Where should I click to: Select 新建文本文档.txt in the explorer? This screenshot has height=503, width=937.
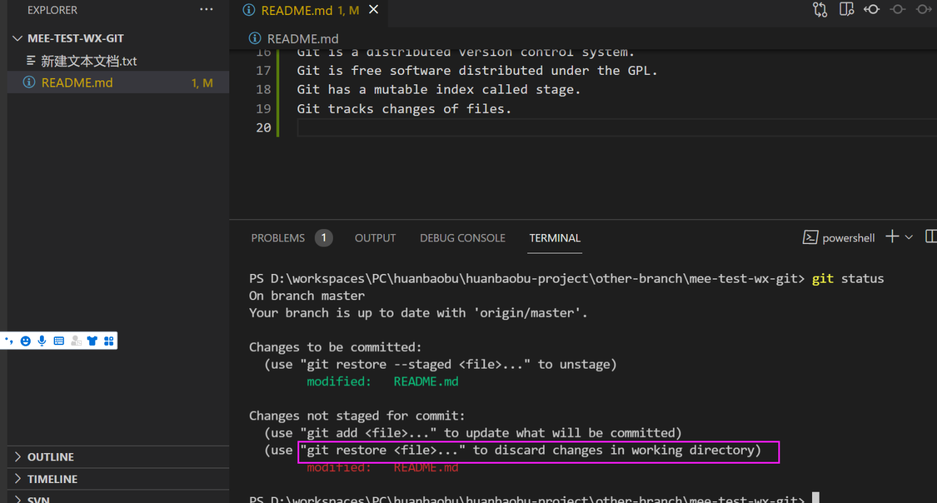tap(88, 61)
